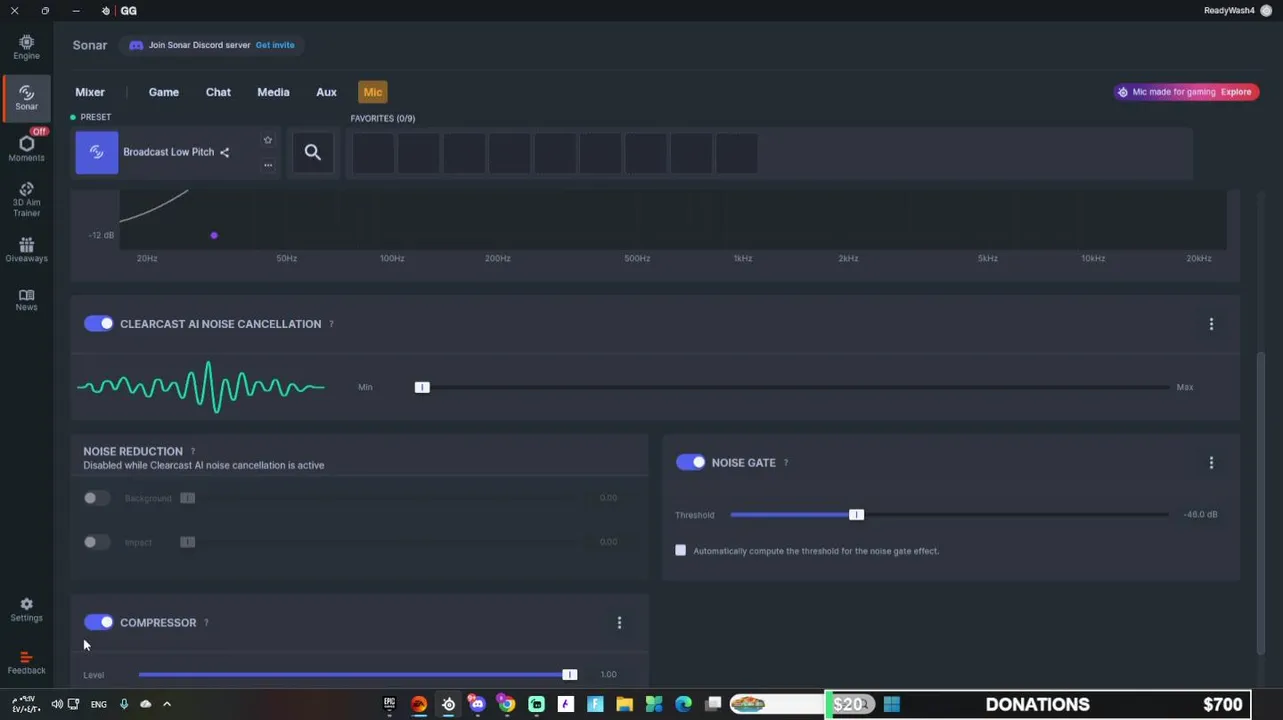This screenshot has width=1283, height=720.
Task: Open the 3D Aim Trainer
Action: tap(26, 199)
